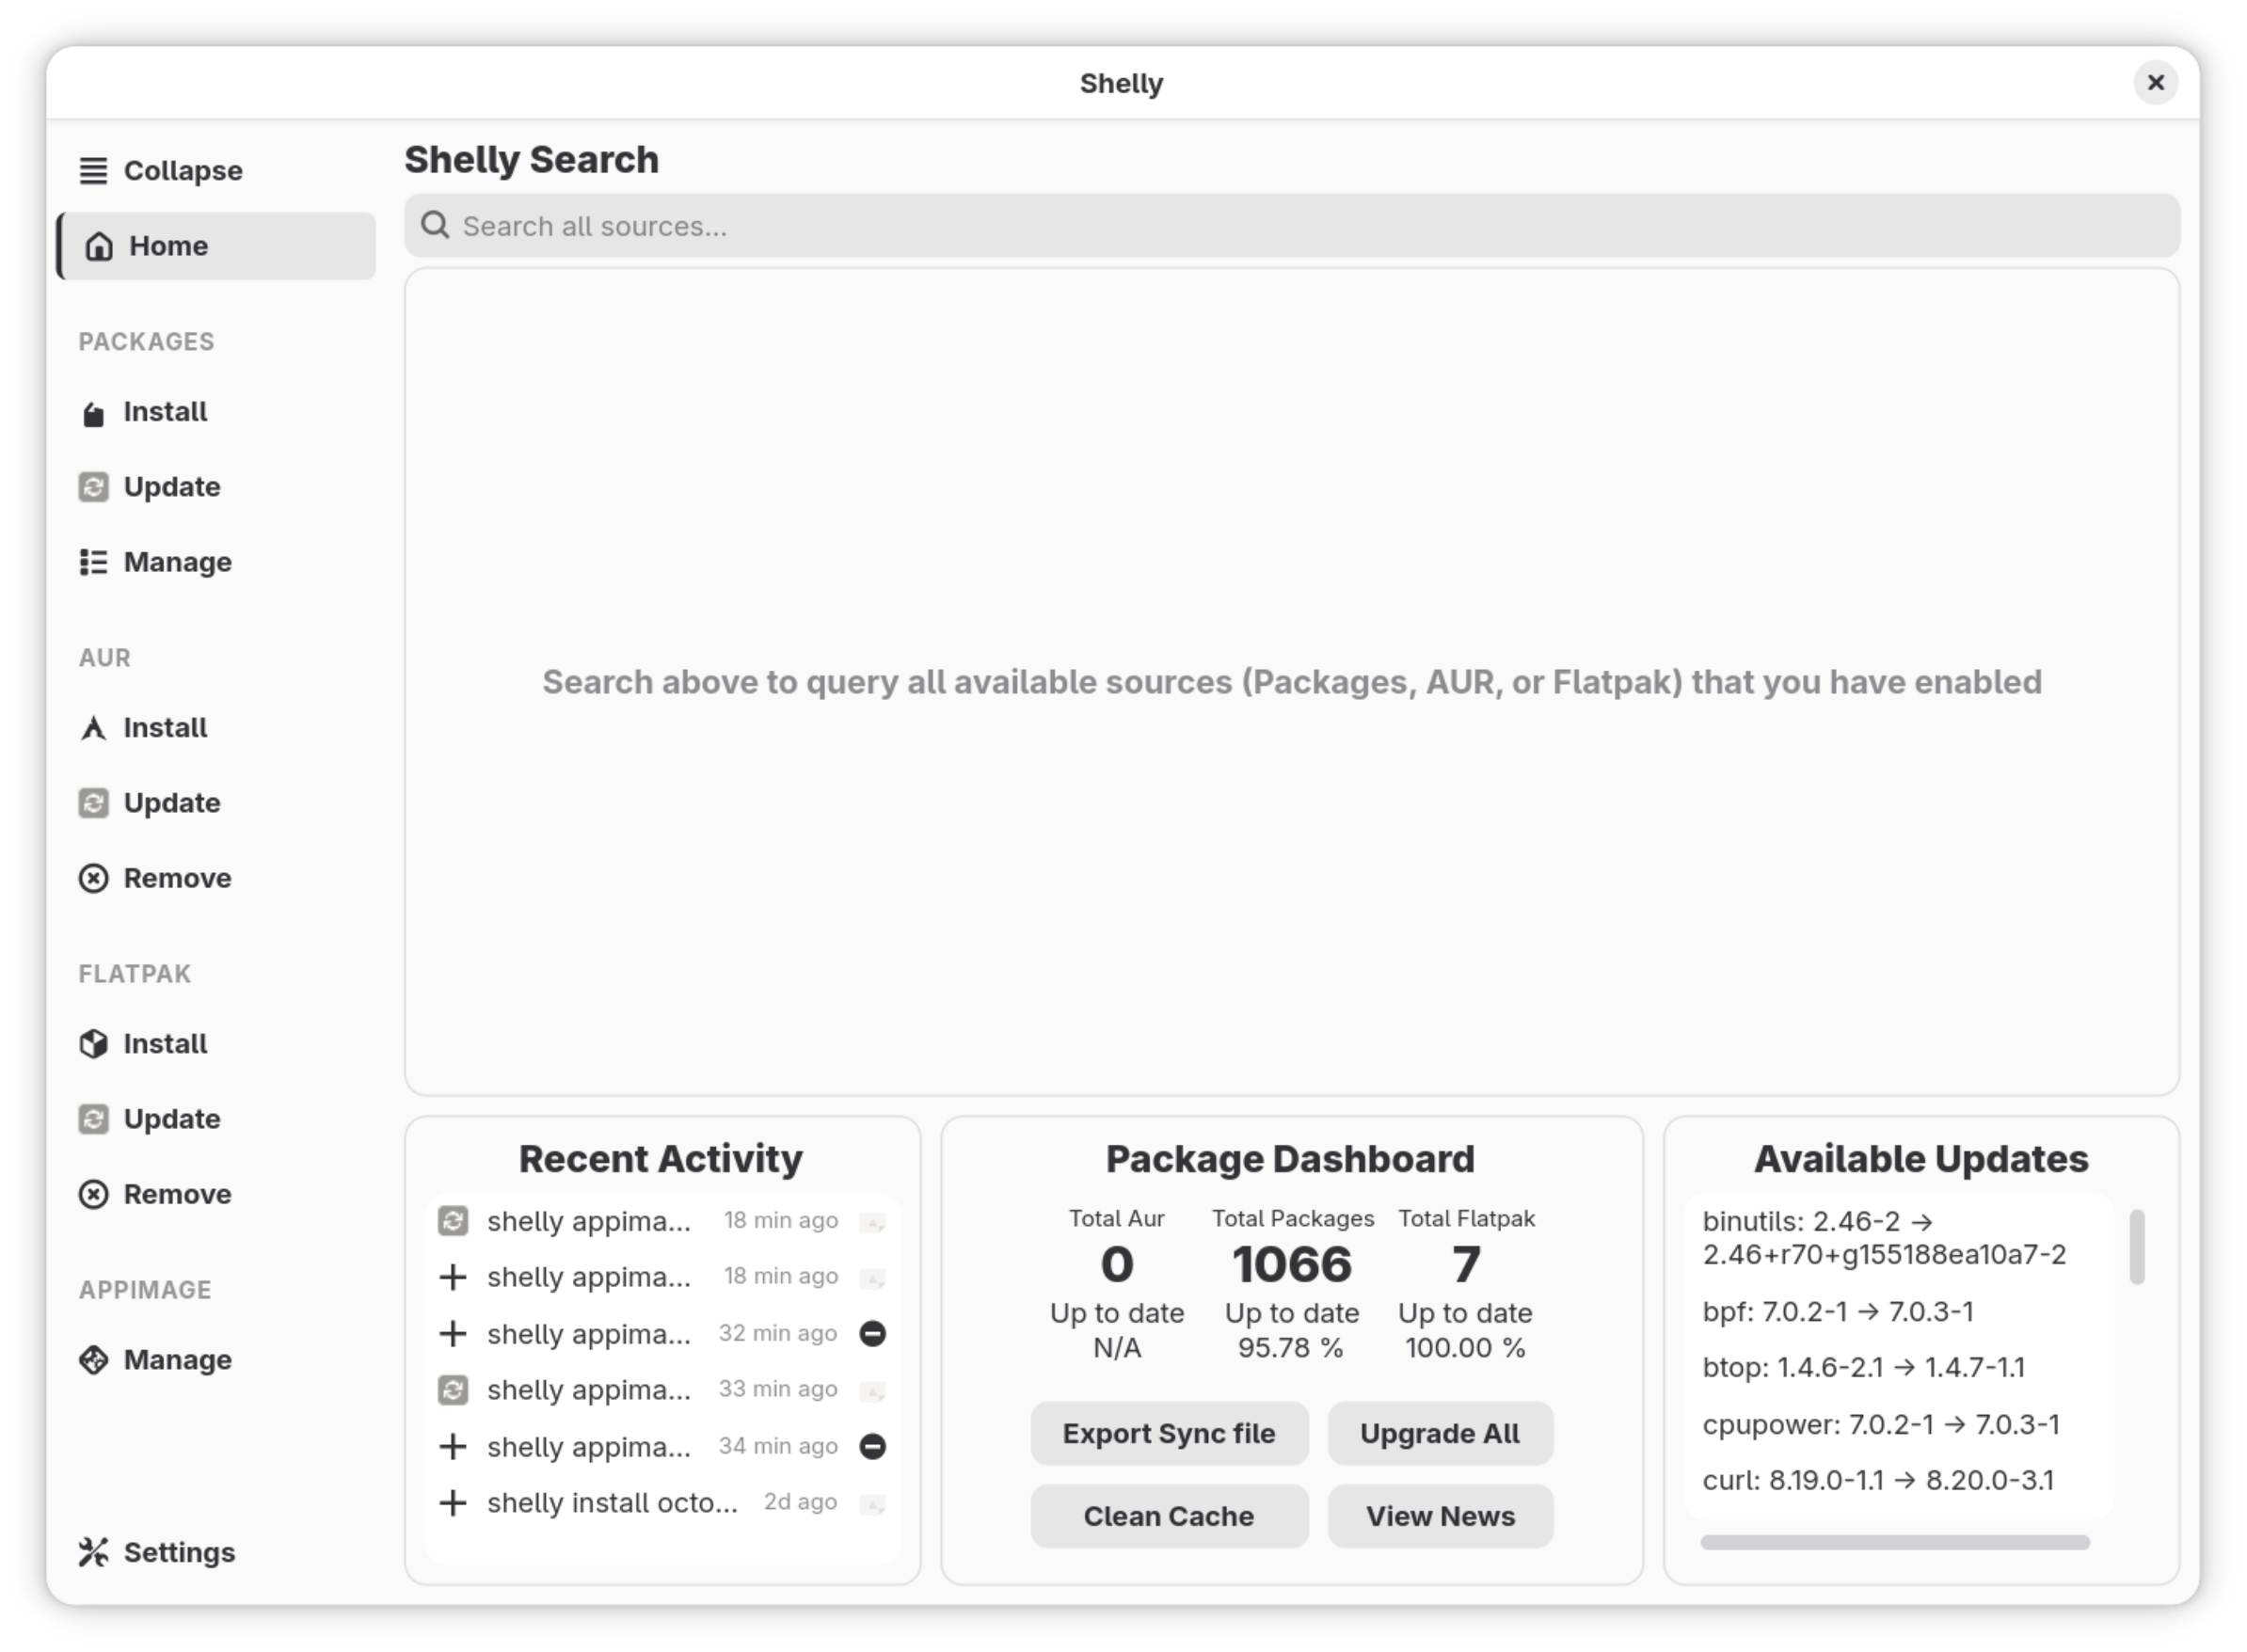Viewport: 2247px width, 1652px height.
Task: Open Update under the AUR section
Action: tap(150, 803)
